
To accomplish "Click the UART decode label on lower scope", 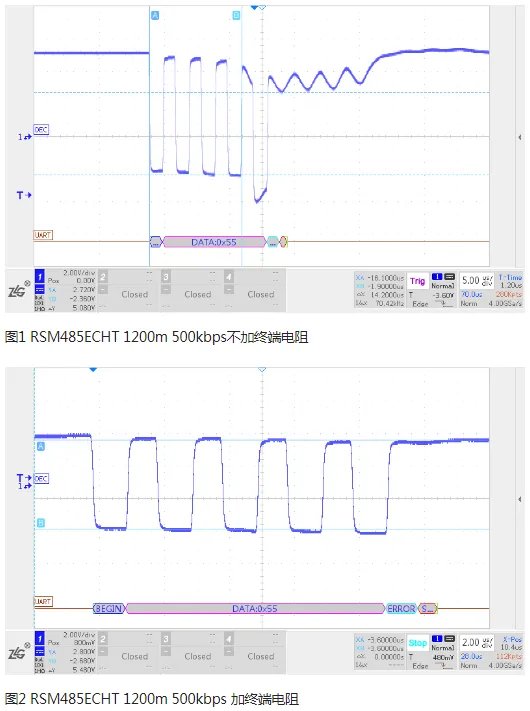I will pos(43,601).
